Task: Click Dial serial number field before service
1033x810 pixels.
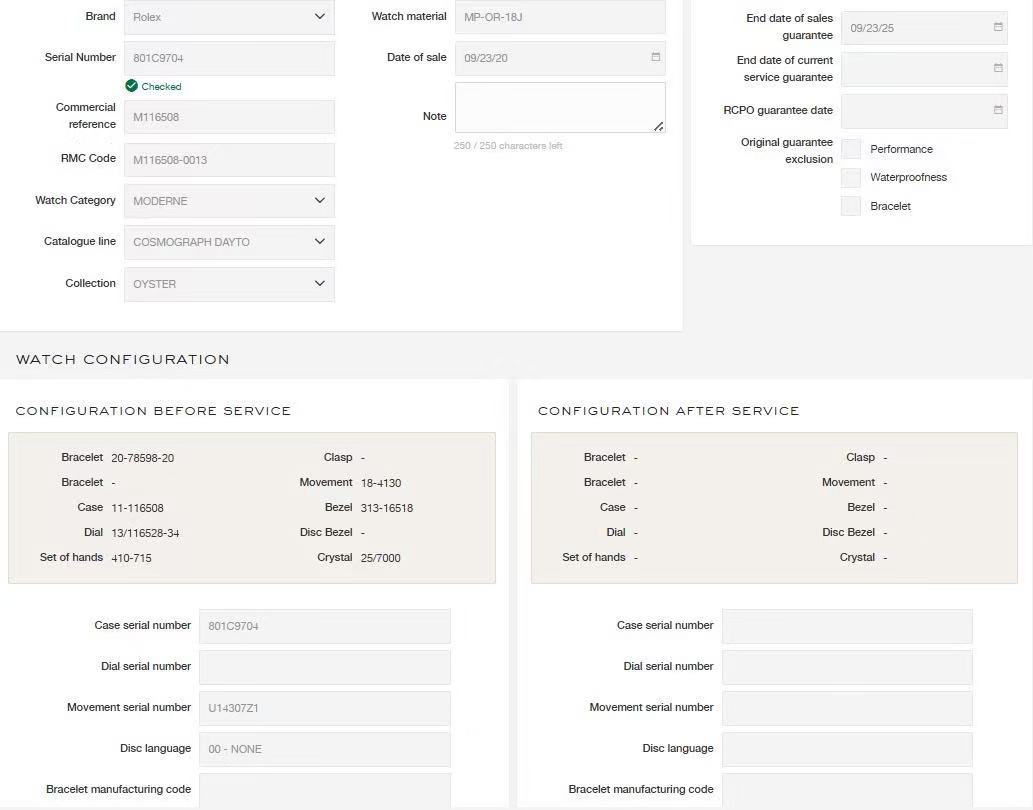Action: pos(324,667)
